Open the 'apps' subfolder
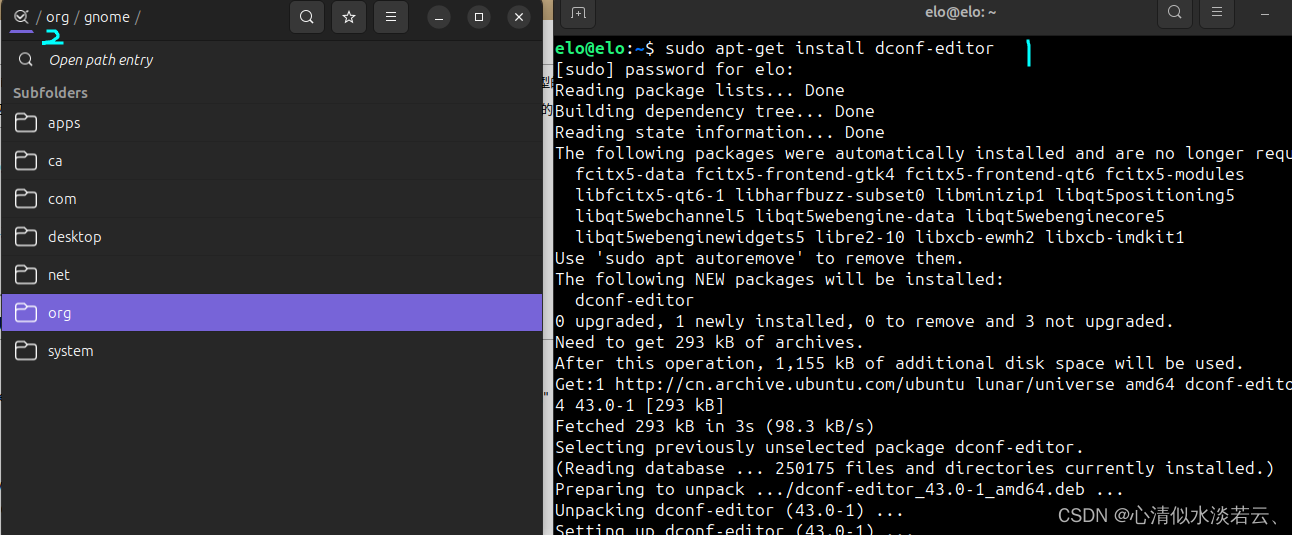 (x=271, y=123)
